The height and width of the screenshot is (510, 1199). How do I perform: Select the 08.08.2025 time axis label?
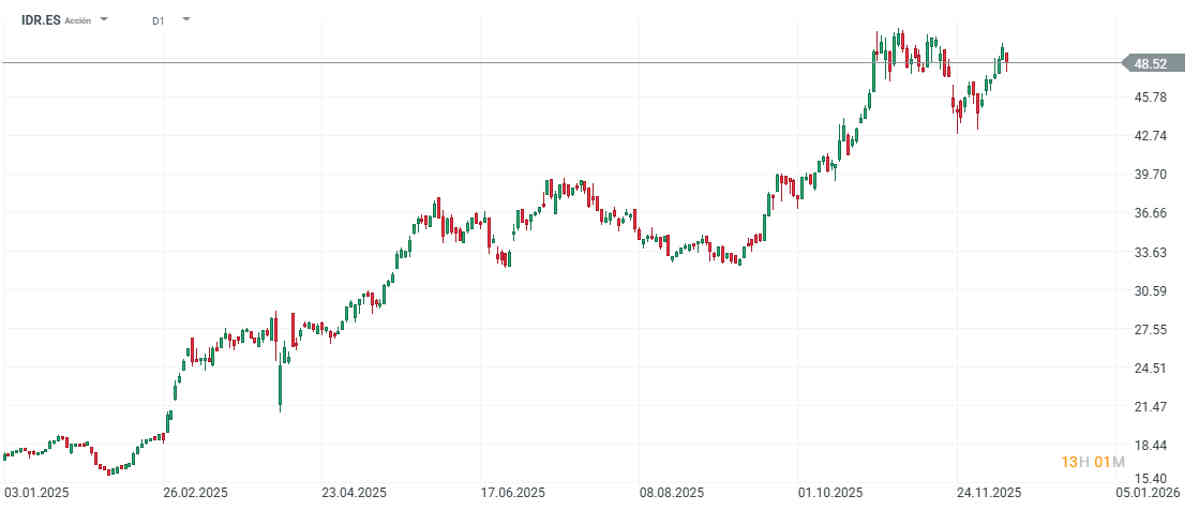(671, 493)
